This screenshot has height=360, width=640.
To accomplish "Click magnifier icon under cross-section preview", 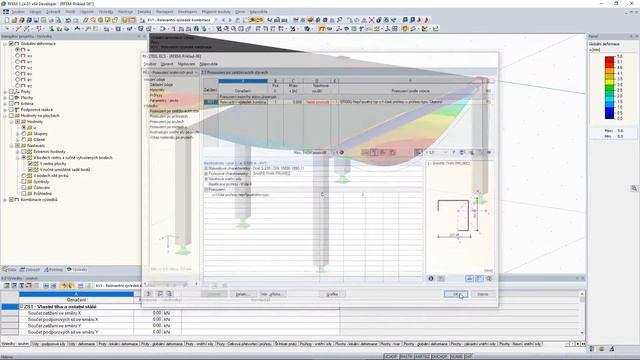I will [x=489, y=278].
